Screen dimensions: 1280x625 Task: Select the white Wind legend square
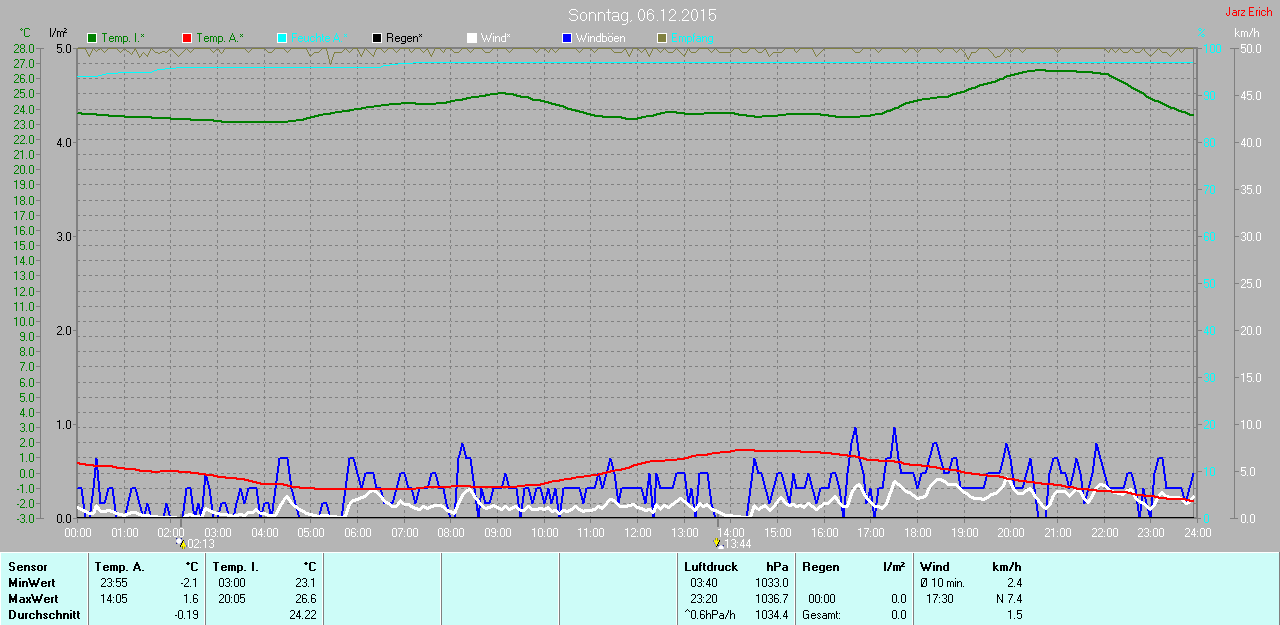pos(472,38)
